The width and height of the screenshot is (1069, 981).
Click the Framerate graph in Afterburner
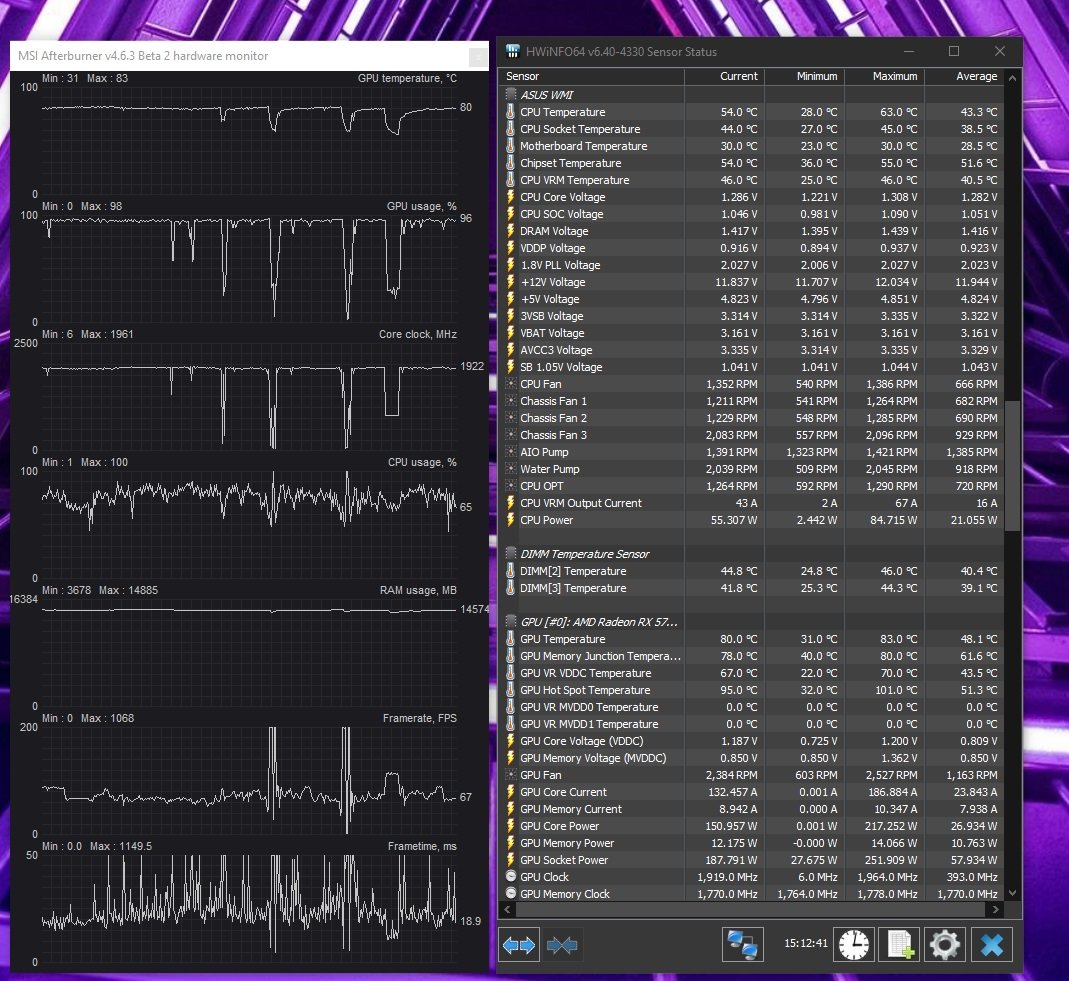(249, 781)
